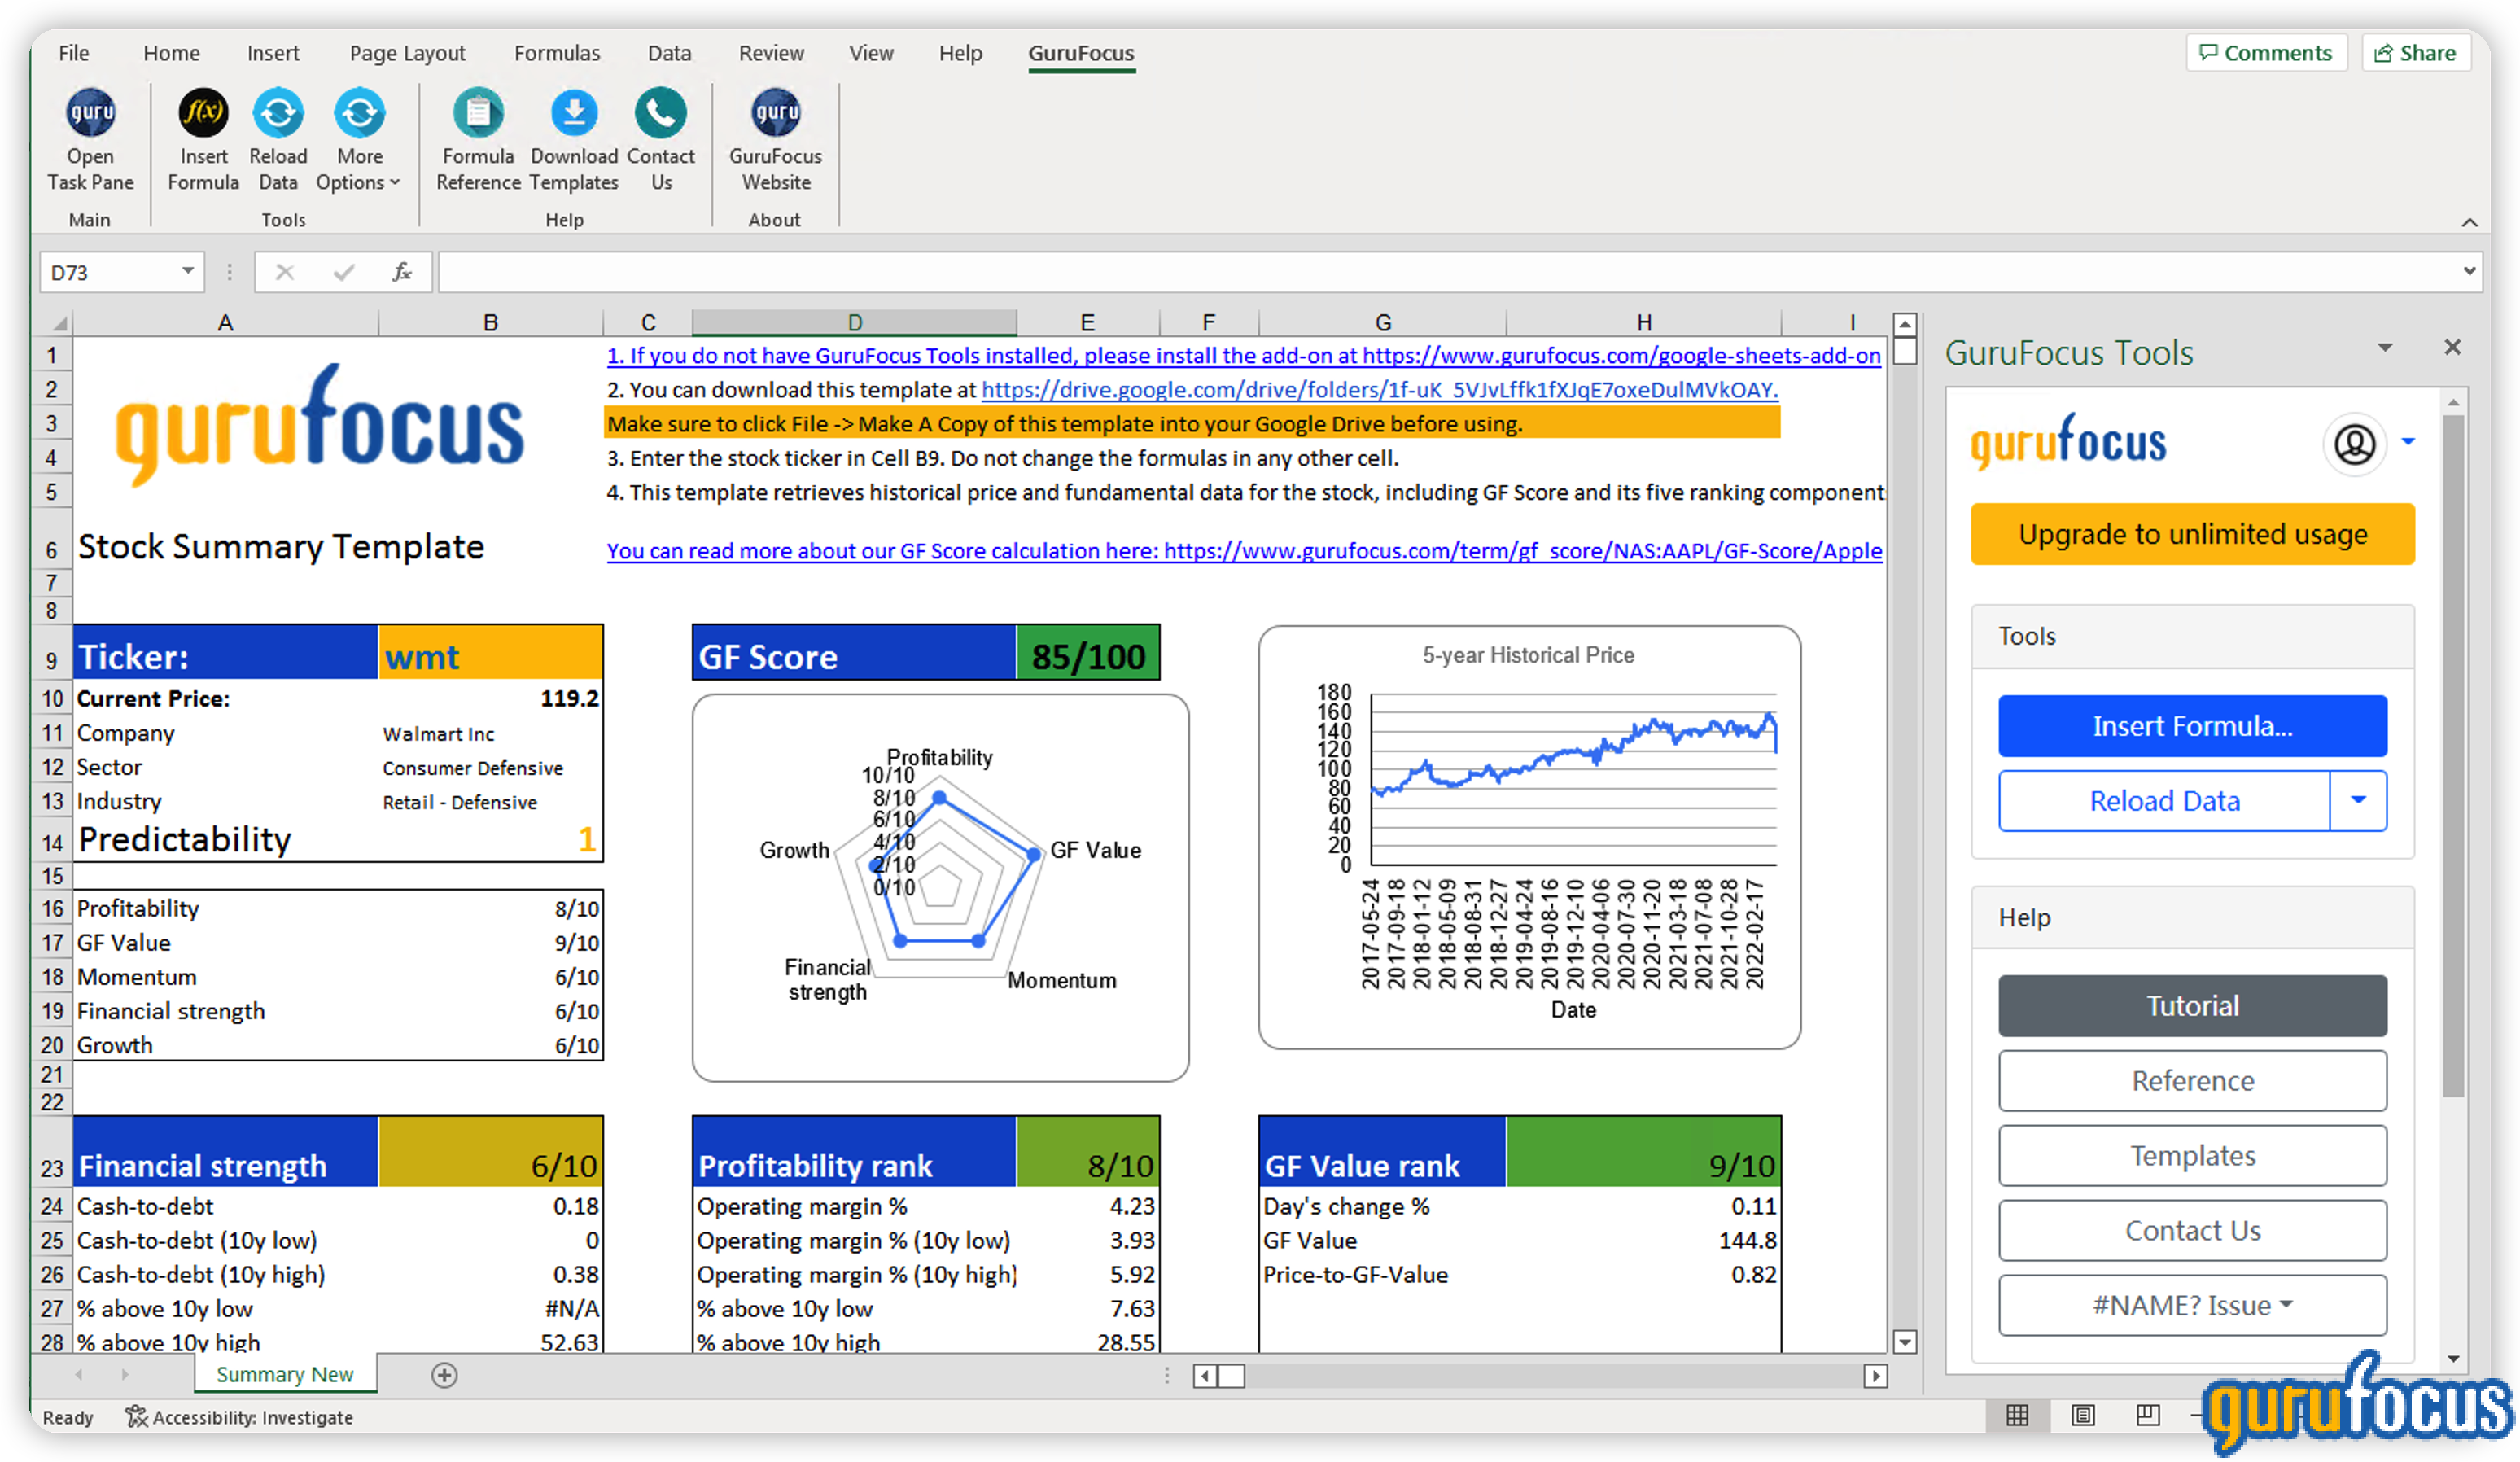The width and height of the screenshot is (2520, 1462).
Task: Click the Reload Data ribbon icon
Action: tap(278, 113)
